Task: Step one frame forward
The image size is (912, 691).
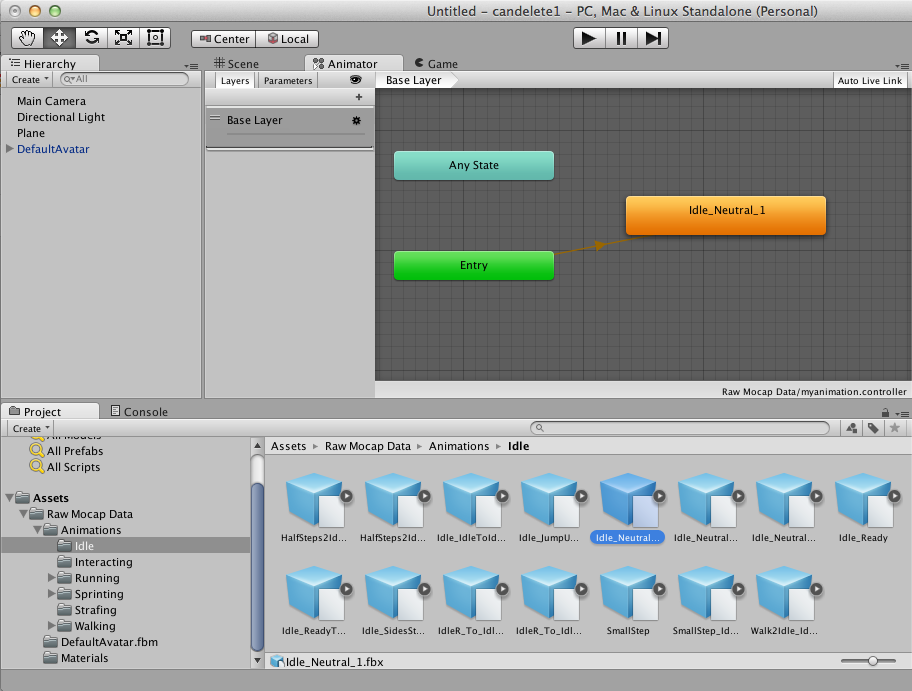Action: (653, 38)
